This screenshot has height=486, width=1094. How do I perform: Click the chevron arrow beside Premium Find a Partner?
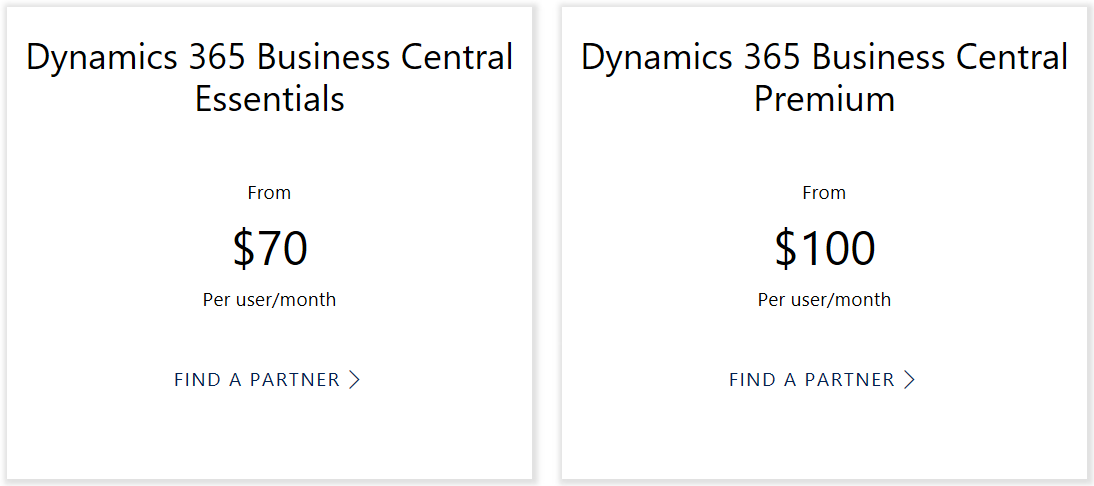pyautogui.click(x=909, y=380)
